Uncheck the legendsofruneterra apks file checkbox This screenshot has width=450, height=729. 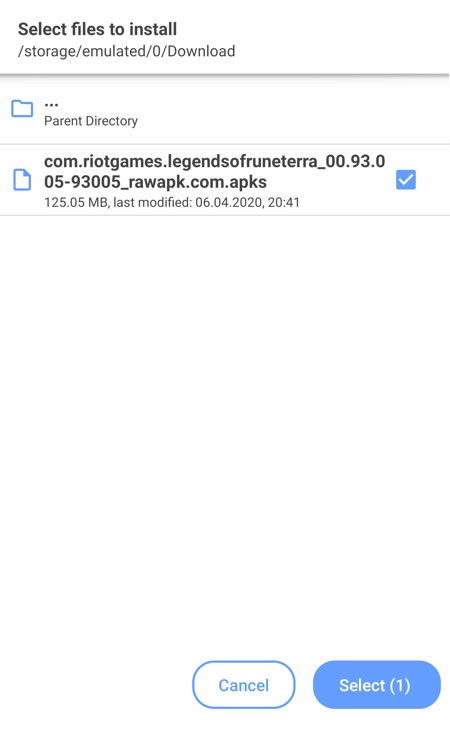(x=406, y=180)
